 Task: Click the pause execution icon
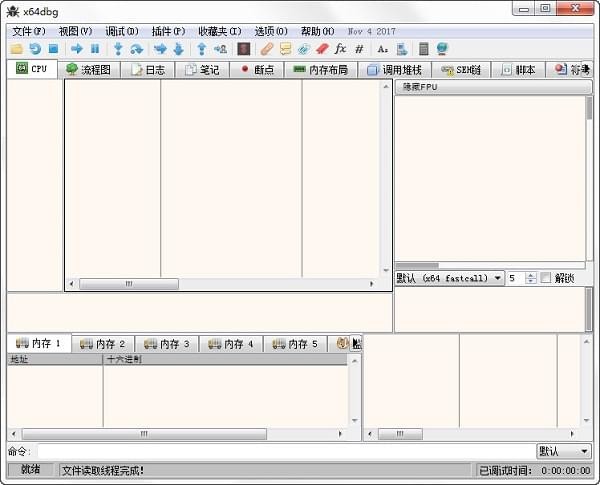95,48
